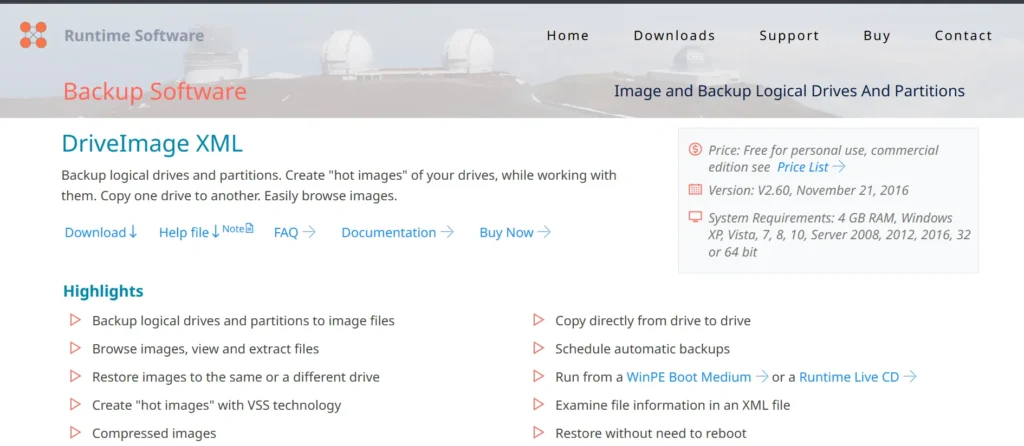Navigate to the Contact page
Image resolution: width=1024 pixels, height=446 pixels.
point(963,35)
